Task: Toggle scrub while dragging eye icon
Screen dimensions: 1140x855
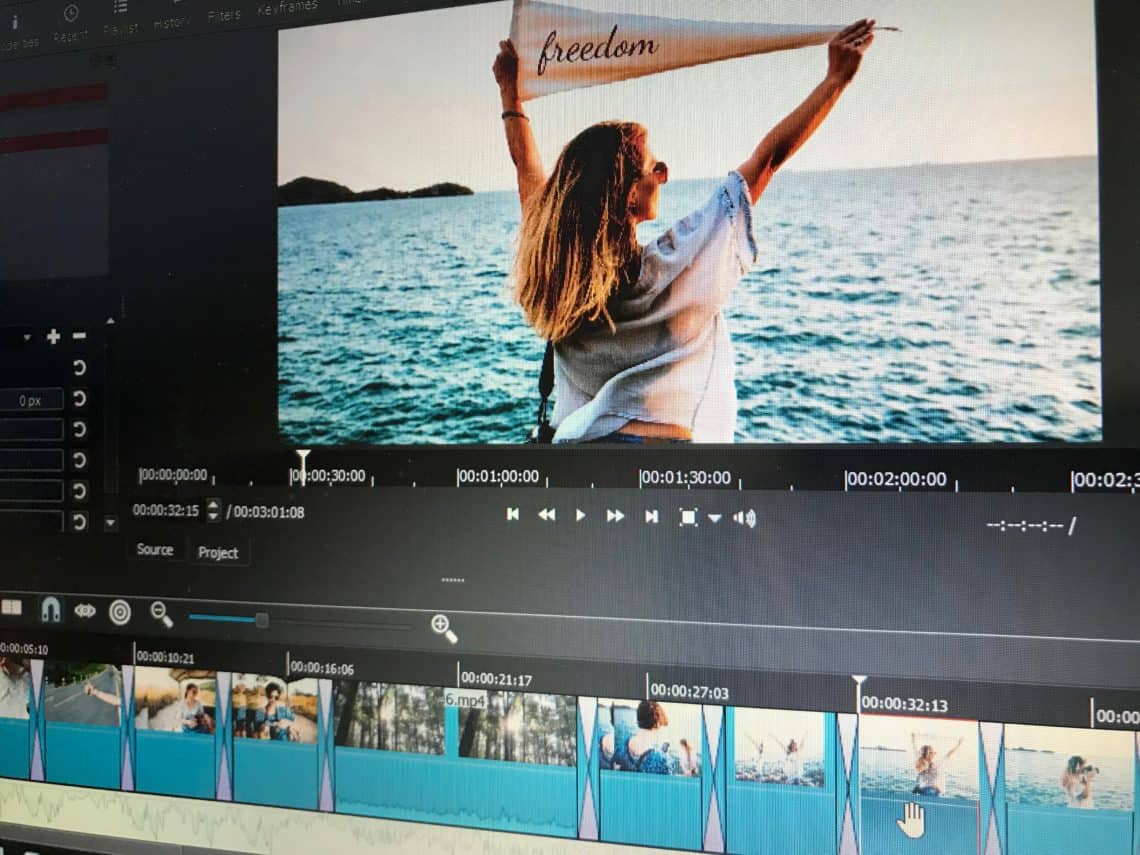Action: [x=84, y=611]
